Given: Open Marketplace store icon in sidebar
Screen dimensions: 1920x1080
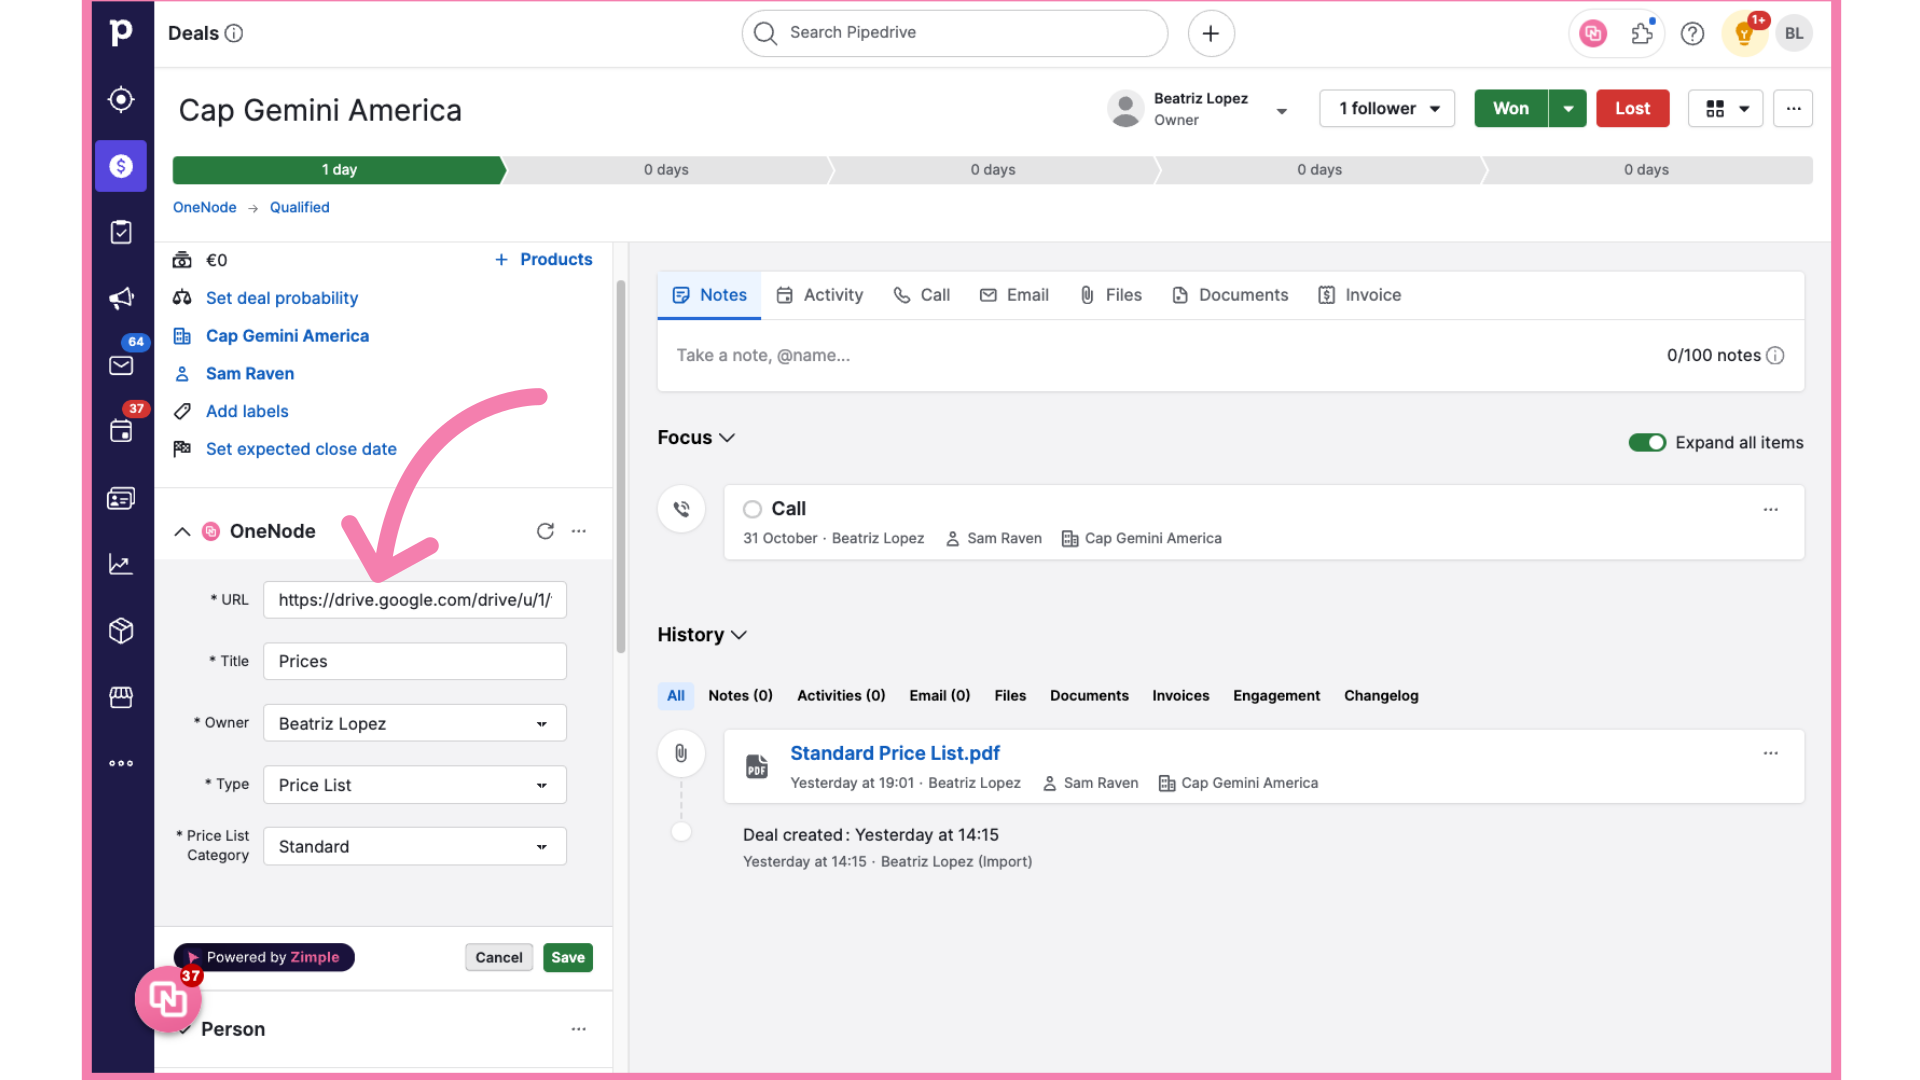Looking at the screenshot, I should click(x=121, y=697).
